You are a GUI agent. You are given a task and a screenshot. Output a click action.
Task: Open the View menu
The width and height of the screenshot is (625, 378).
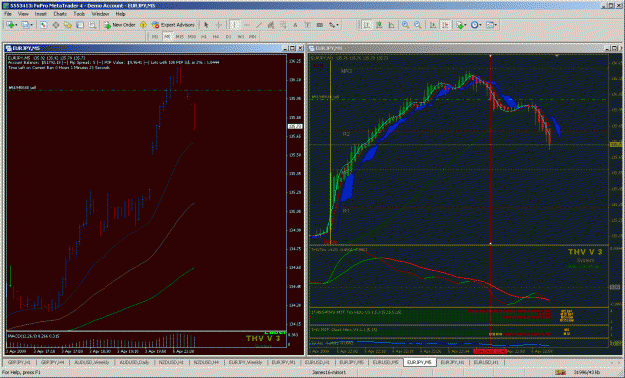pos(23,14)
